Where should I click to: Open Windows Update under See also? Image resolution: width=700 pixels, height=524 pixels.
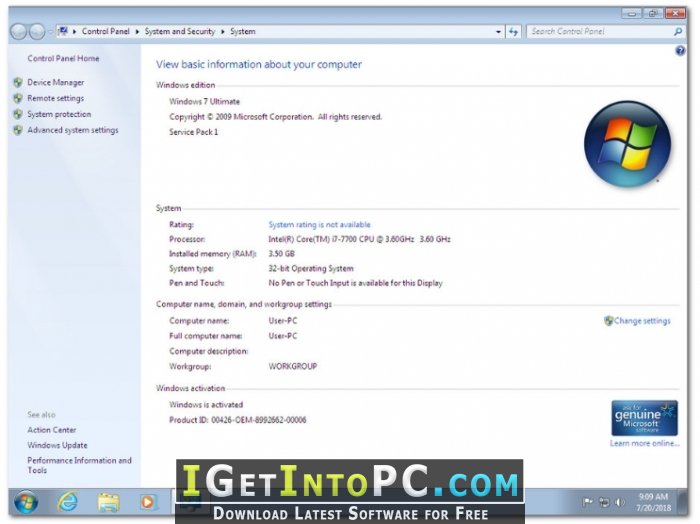coord(57,445)
